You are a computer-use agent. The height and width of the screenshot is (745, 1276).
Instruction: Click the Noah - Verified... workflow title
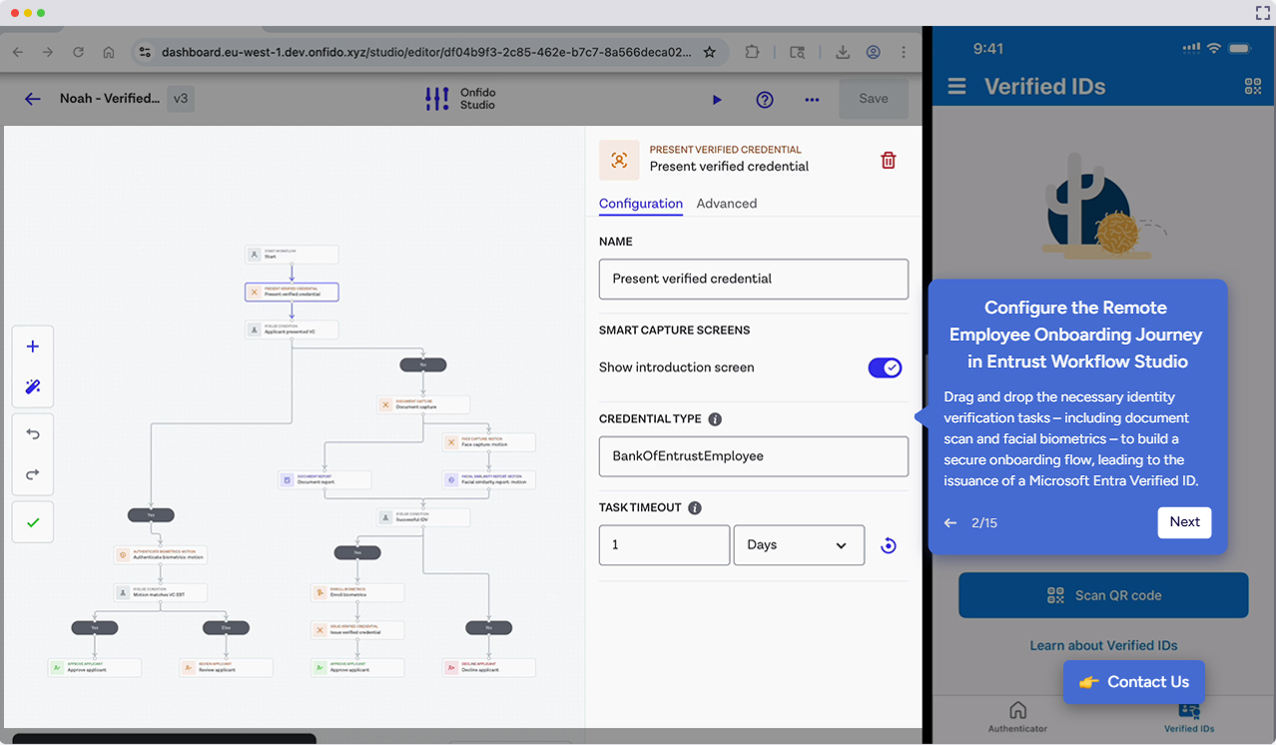109,98
